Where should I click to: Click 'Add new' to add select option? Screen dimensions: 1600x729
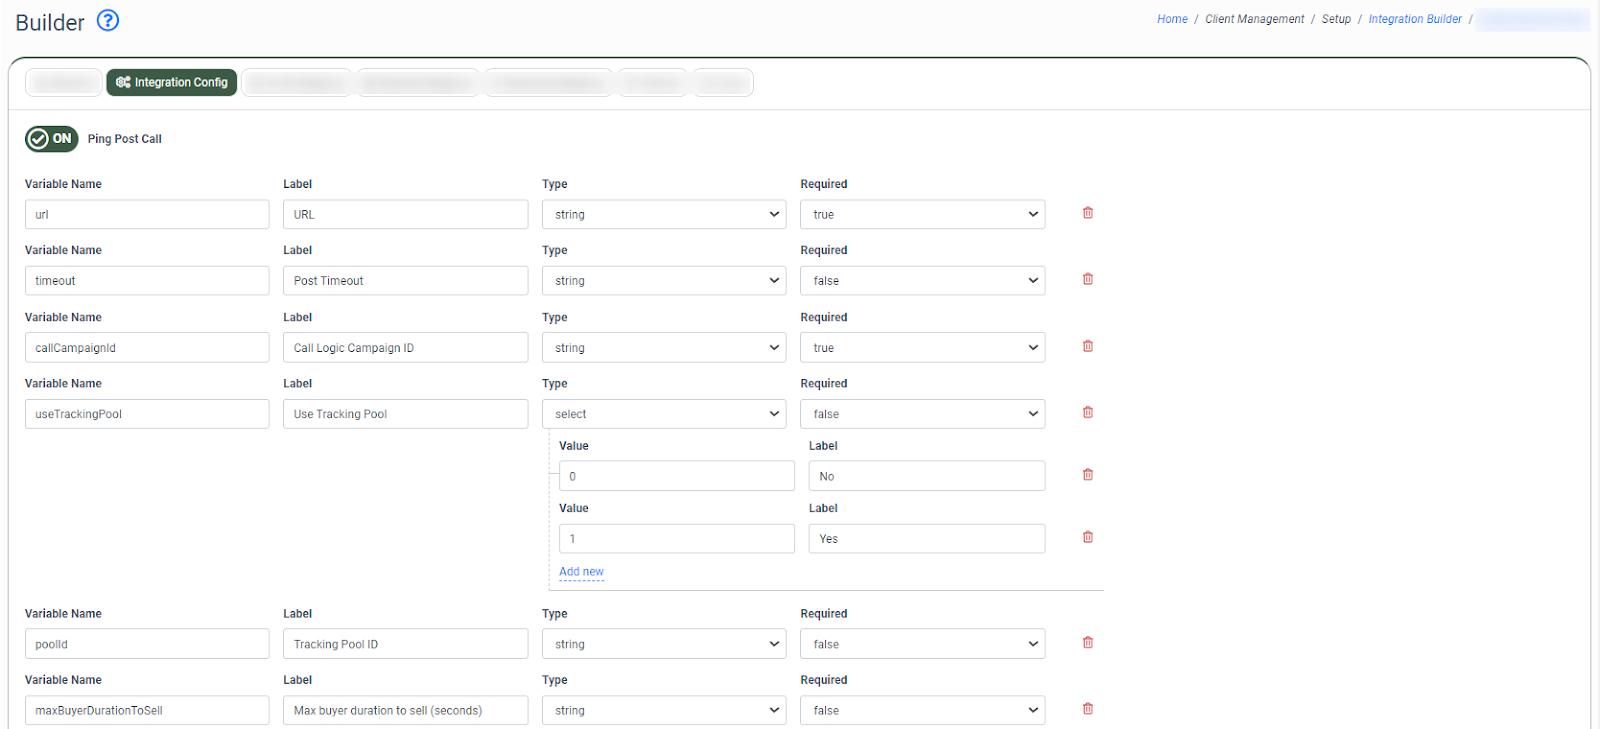581,572
